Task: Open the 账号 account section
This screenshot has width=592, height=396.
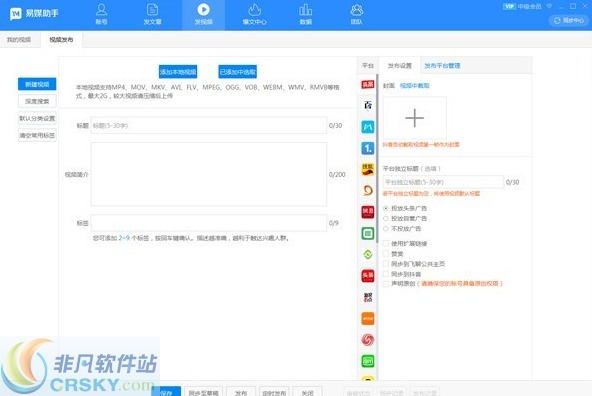Action: coord(101,14)
